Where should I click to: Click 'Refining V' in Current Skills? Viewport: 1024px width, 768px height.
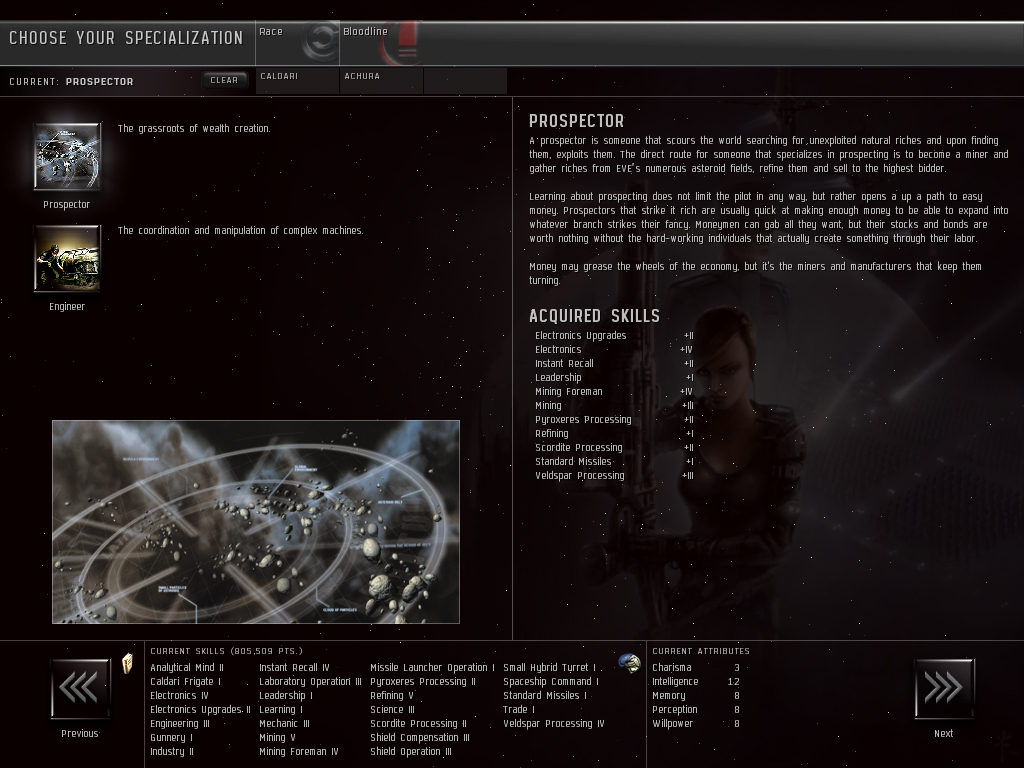click(392, 696)
